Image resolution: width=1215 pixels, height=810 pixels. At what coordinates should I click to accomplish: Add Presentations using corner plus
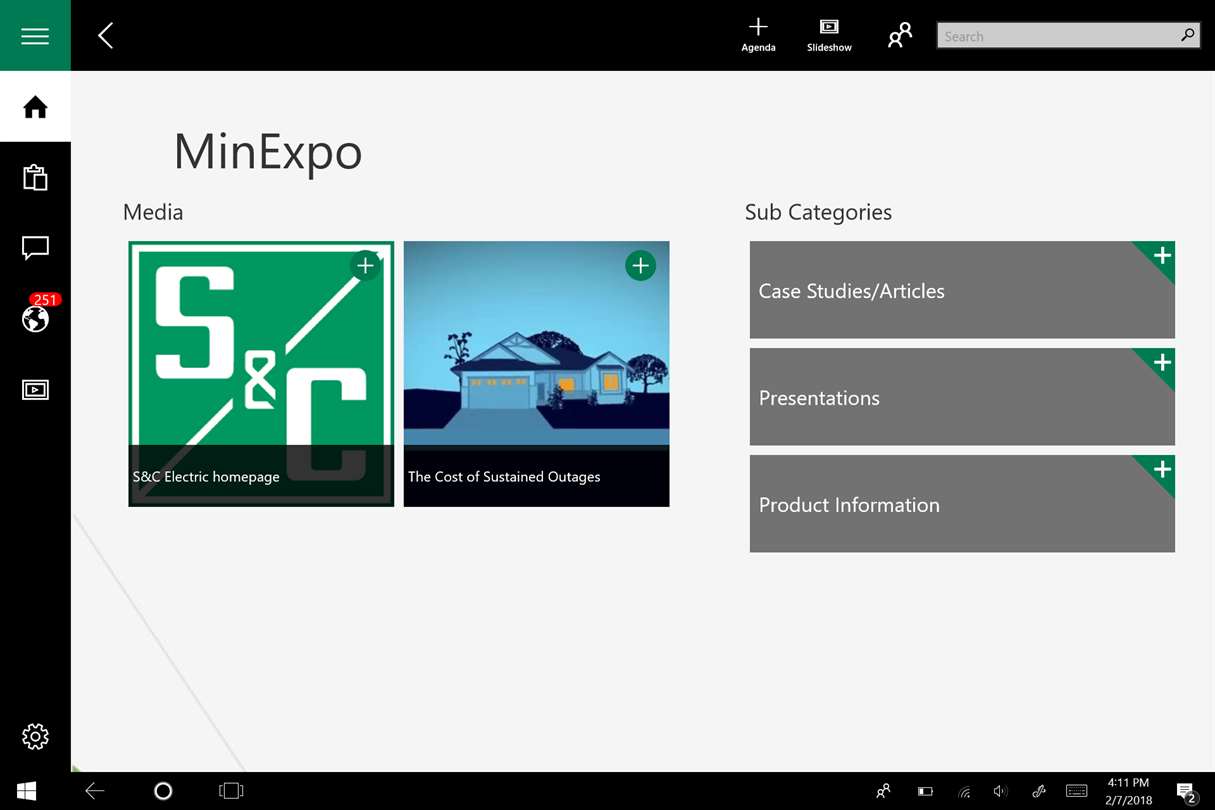pyautogui.click(x=1161, y=363)
